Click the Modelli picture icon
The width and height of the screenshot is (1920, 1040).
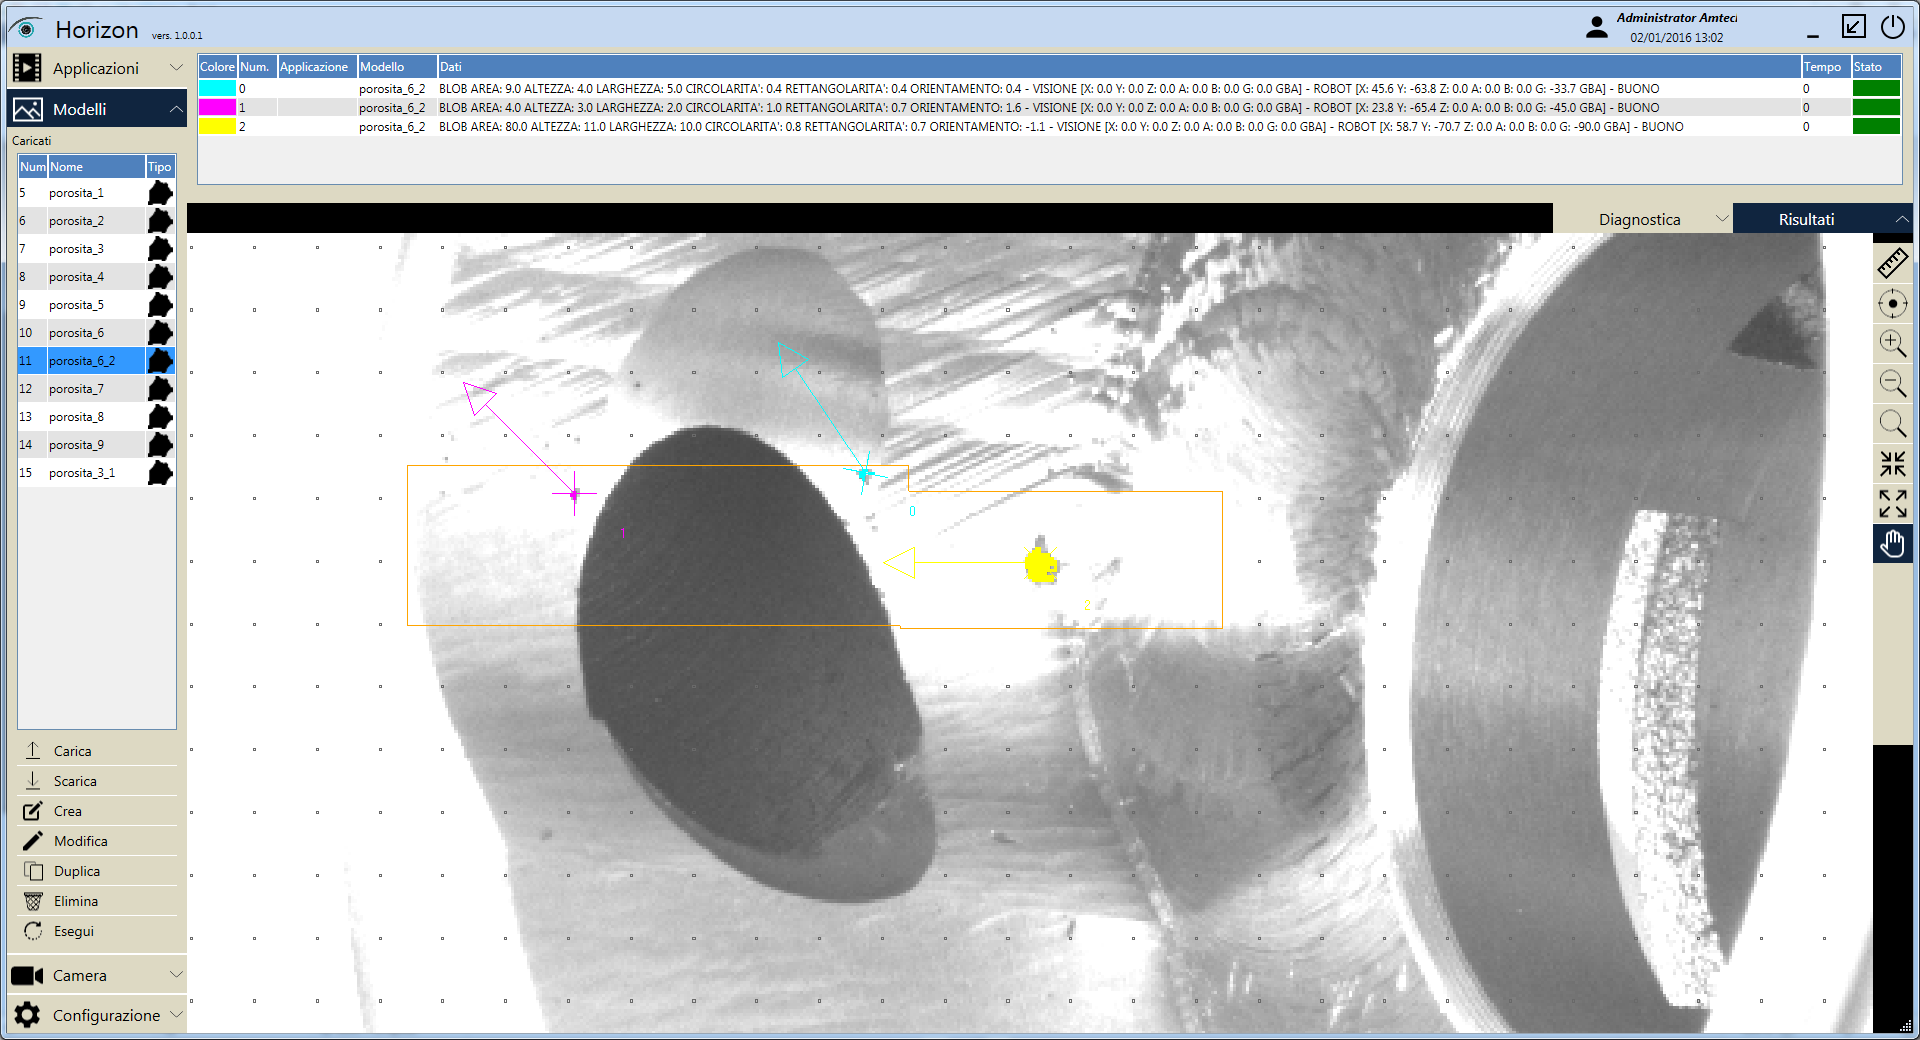point(27,109)
